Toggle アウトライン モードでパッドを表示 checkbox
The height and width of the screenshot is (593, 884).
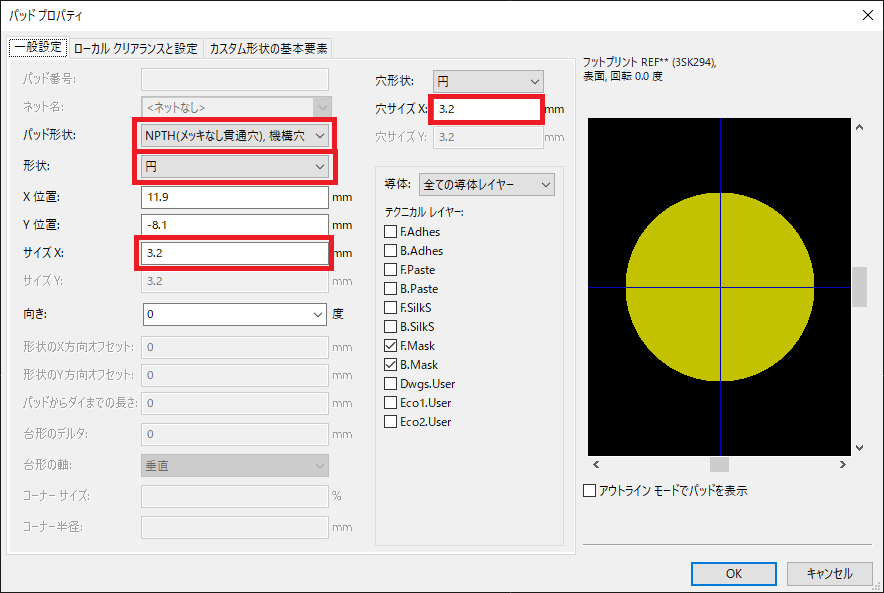point(589,490)
